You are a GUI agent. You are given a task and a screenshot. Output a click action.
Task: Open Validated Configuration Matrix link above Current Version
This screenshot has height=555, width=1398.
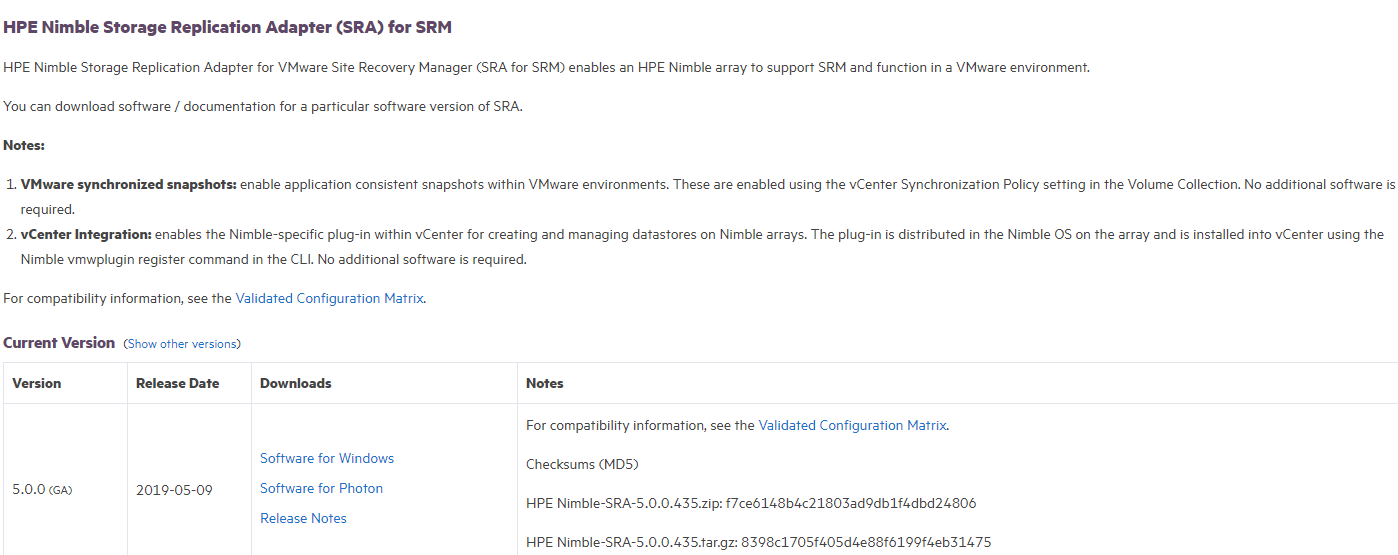[329, 298]
